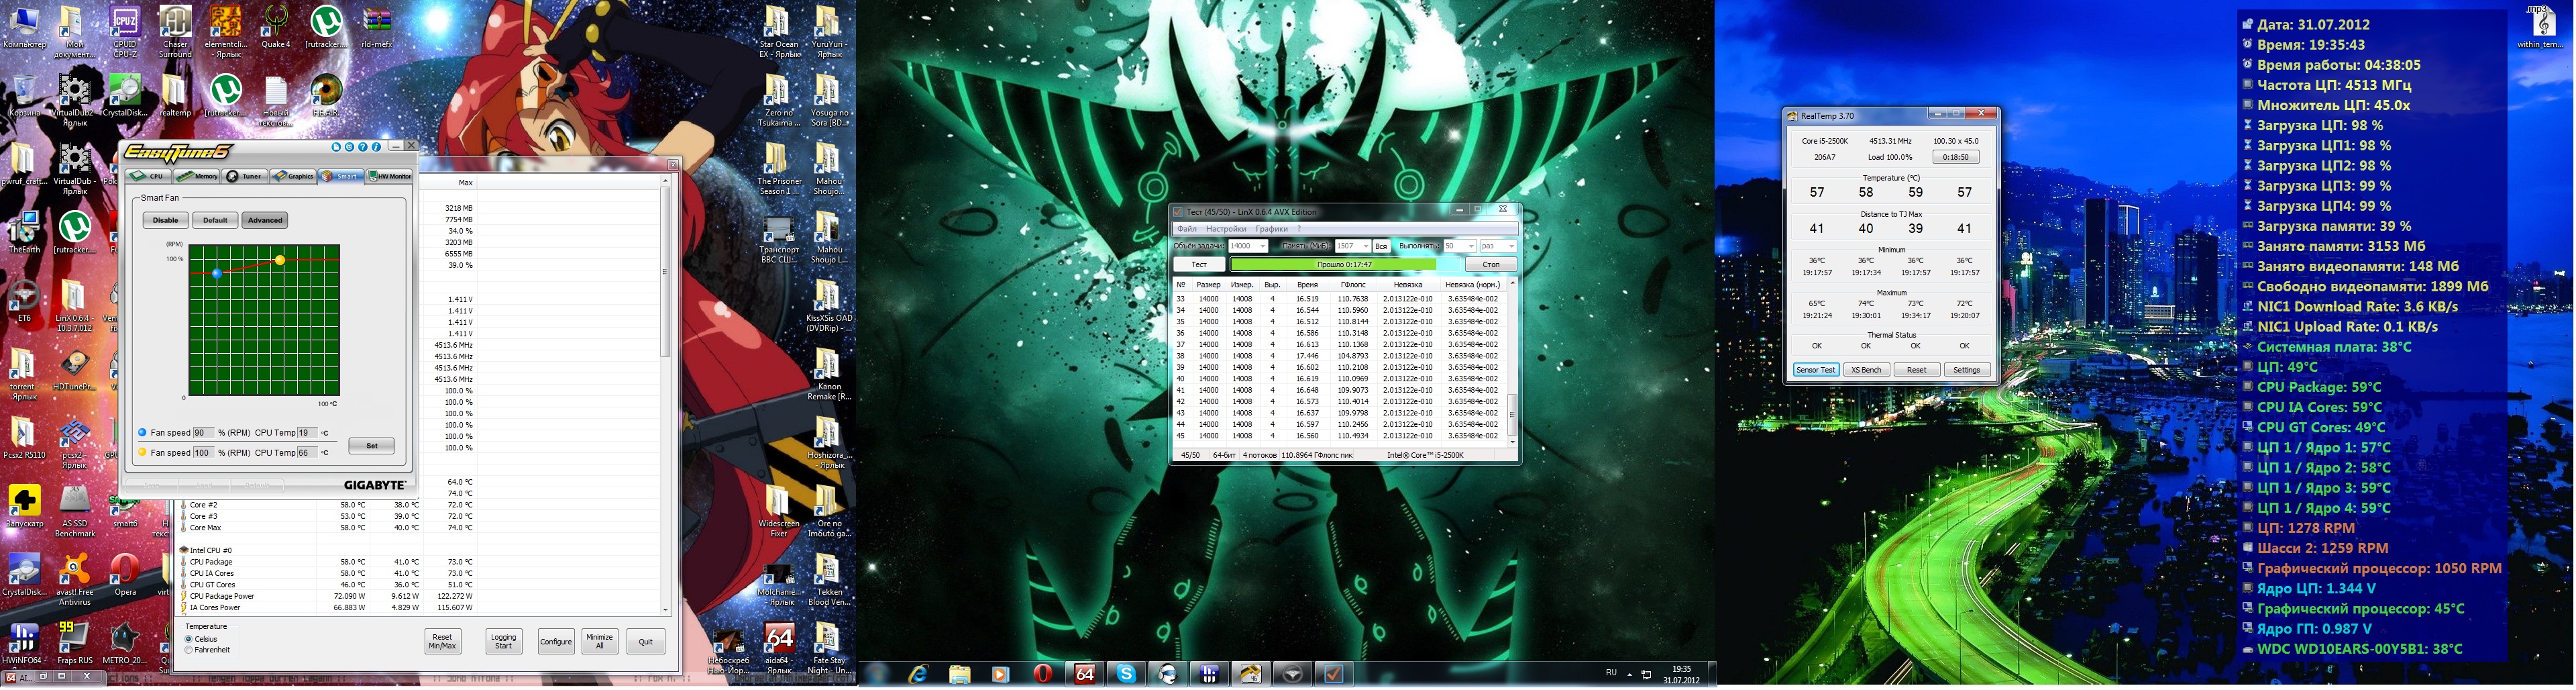Click XS Bench in RealTemp
Viewport: 2576px width, 690px height.
(x=1866, y=370)
